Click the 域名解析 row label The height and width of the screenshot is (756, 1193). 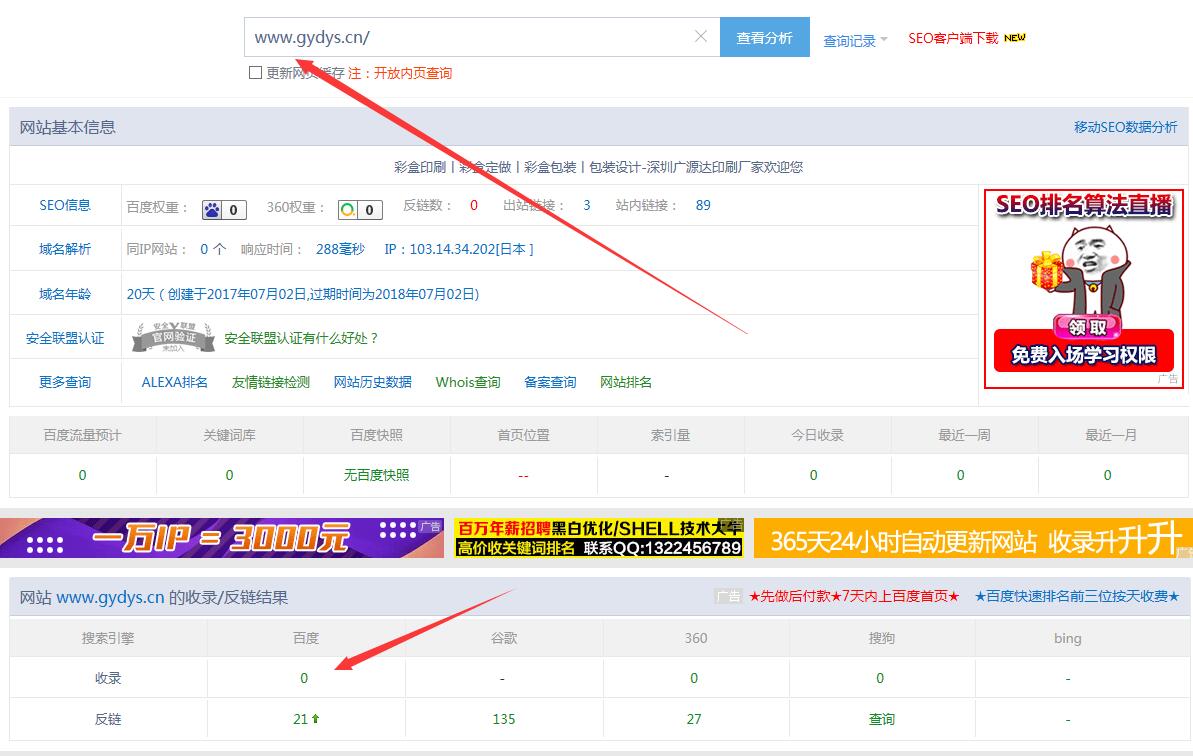coord(65,249)
